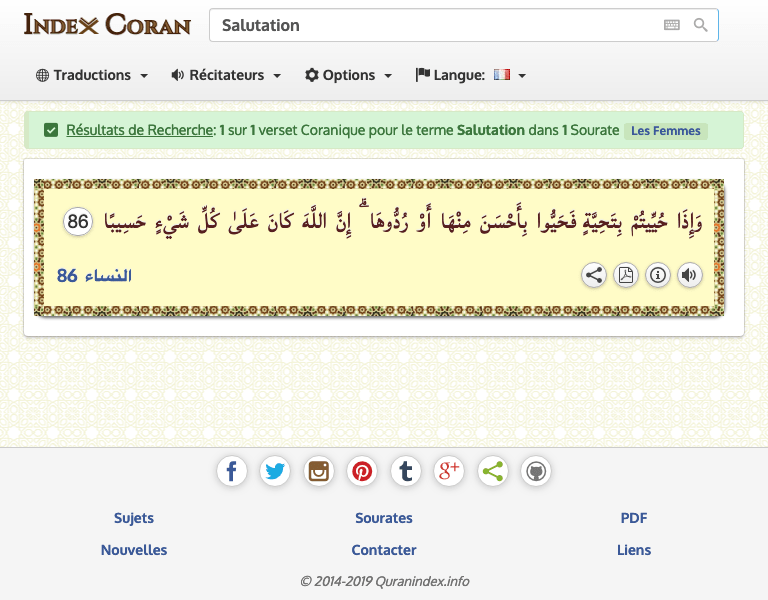Click the green results checkbox icon

click(51, 130)
